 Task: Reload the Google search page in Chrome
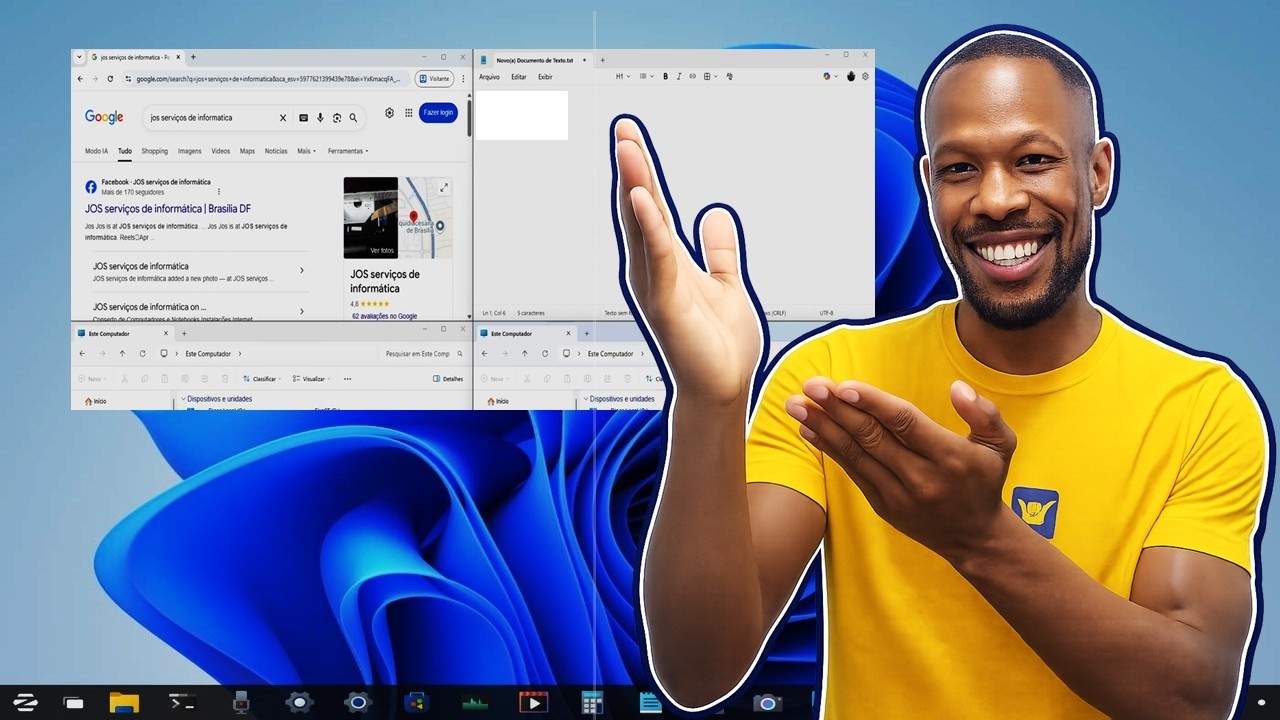click(x=110, y=78)
